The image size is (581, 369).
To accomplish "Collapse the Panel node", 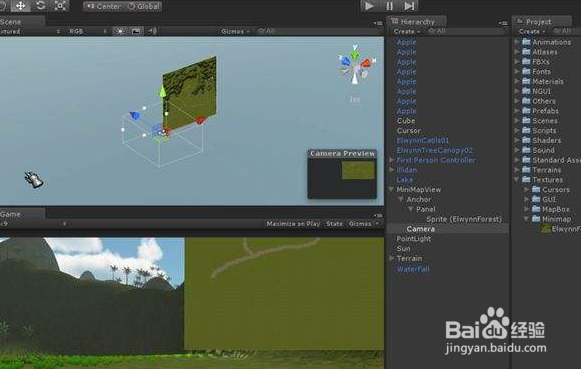I will coord(410,209).
